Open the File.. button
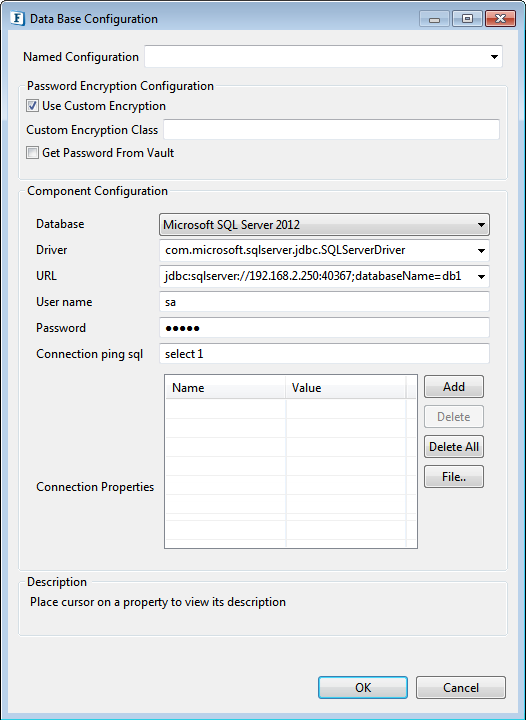The width and height of the screenshot is (526, 720). [453, 477]
